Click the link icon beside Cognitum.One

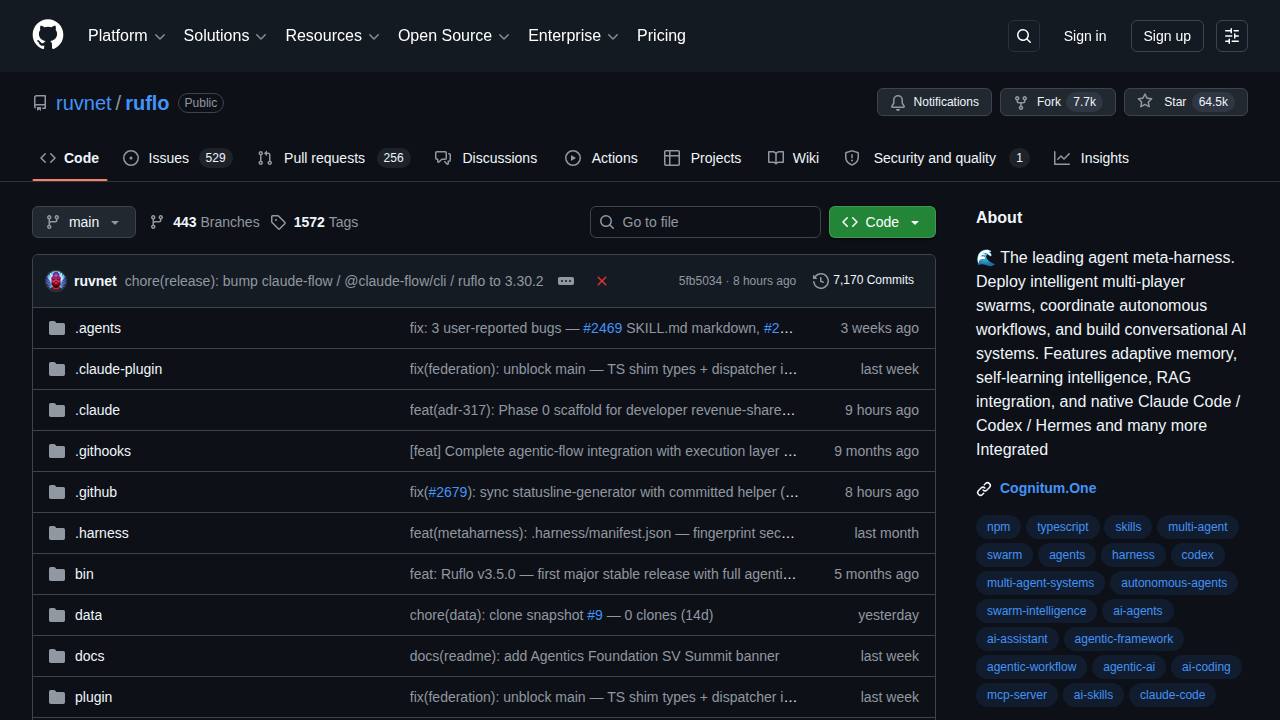984,489
